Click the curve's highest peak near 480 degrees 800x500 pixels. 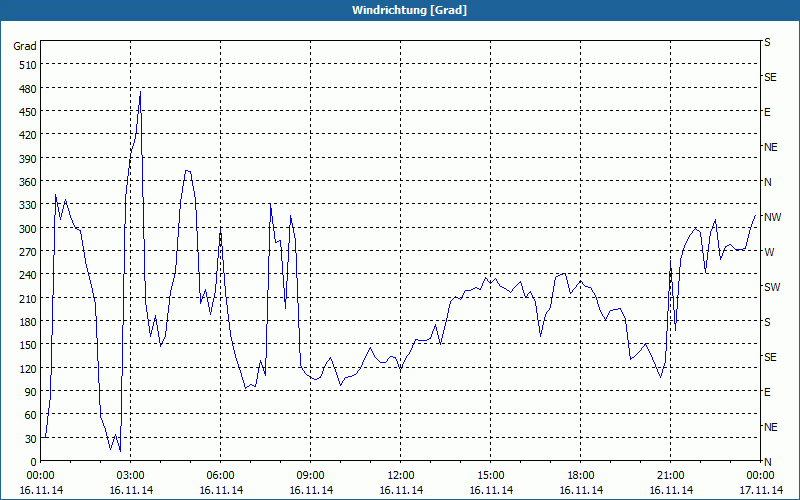140,92
